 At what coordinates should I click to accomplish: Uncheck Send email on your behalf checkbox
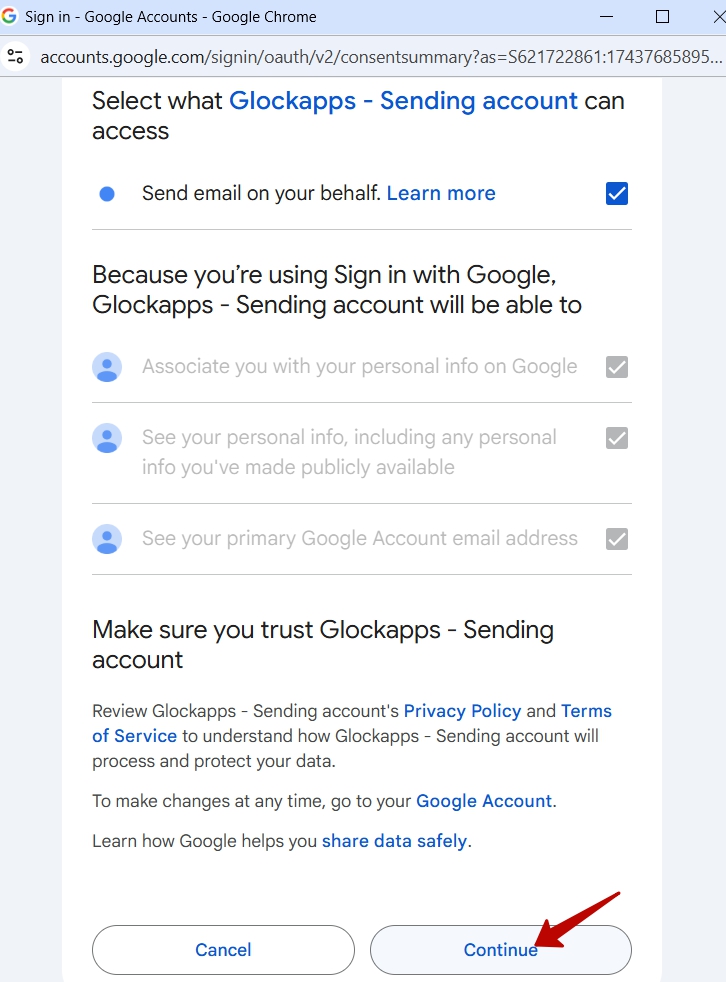coord(617,194)
